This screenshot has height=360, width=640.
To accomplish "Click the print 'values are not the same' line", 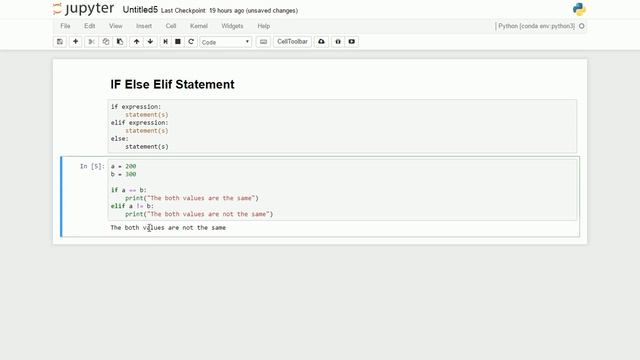I will point(199,214).
